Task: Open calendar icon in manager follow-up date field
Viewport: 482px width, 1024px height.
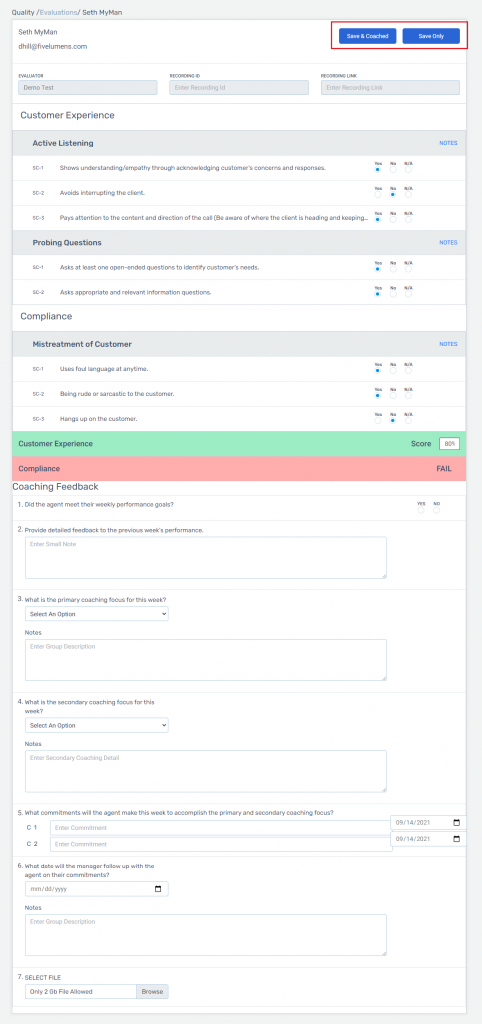Action: [158, 889]
